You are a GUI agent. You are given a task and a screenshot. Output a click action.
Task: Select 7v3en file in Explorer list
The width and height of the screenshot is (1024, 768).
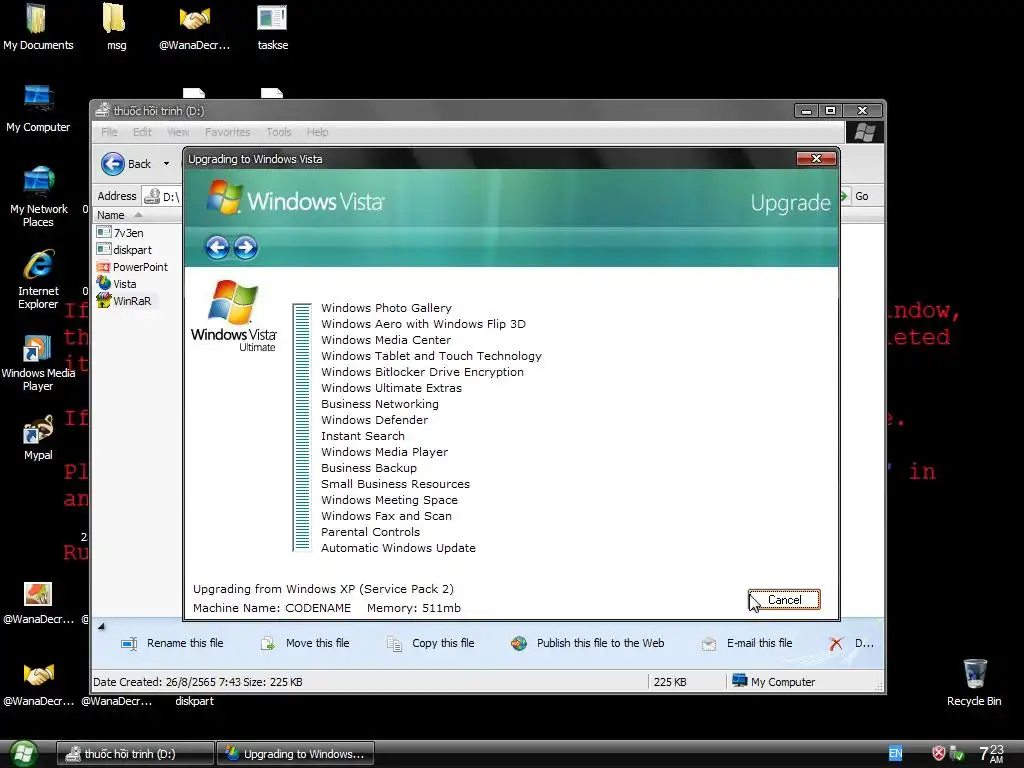[121, 232]
